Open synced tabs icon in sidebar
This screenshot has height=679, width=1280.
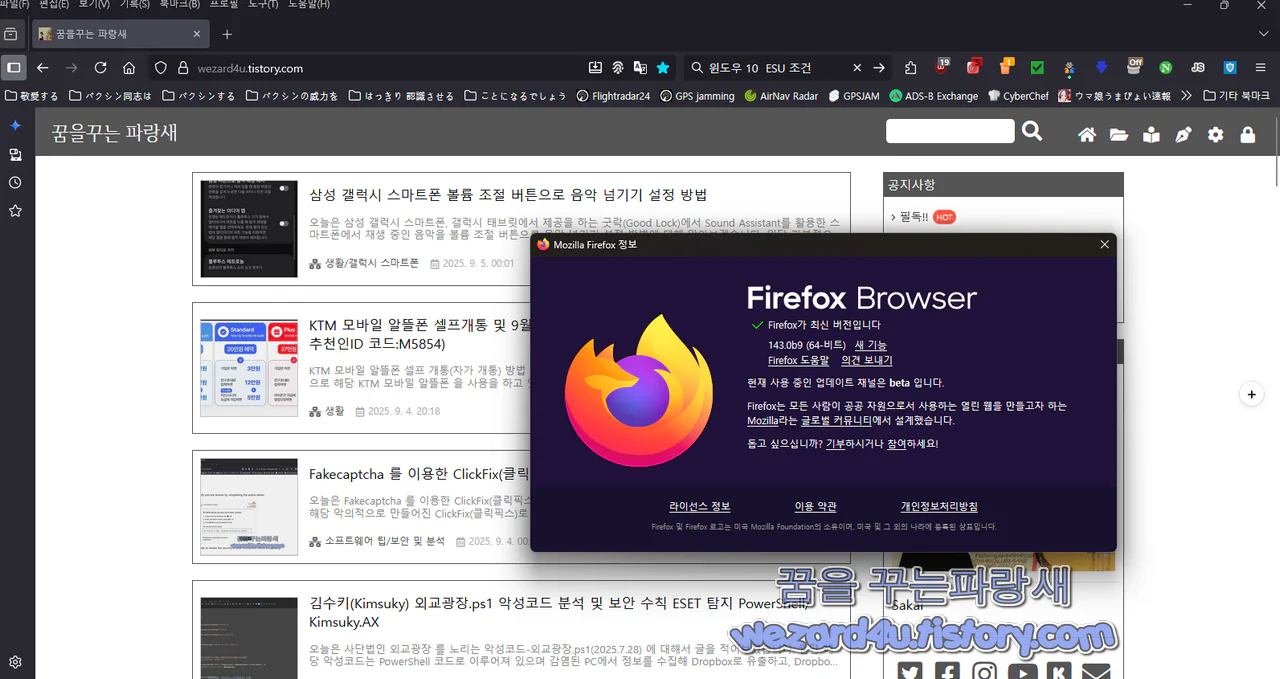15,155
